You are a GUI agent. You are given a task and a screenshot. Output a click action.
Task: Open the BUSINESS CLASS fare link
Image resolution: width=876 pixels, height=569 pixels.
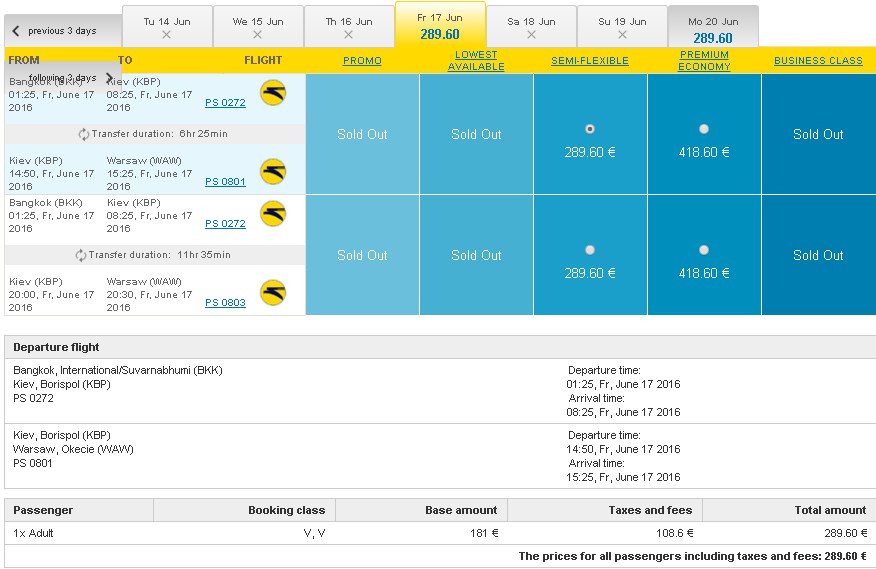(818, 60)
